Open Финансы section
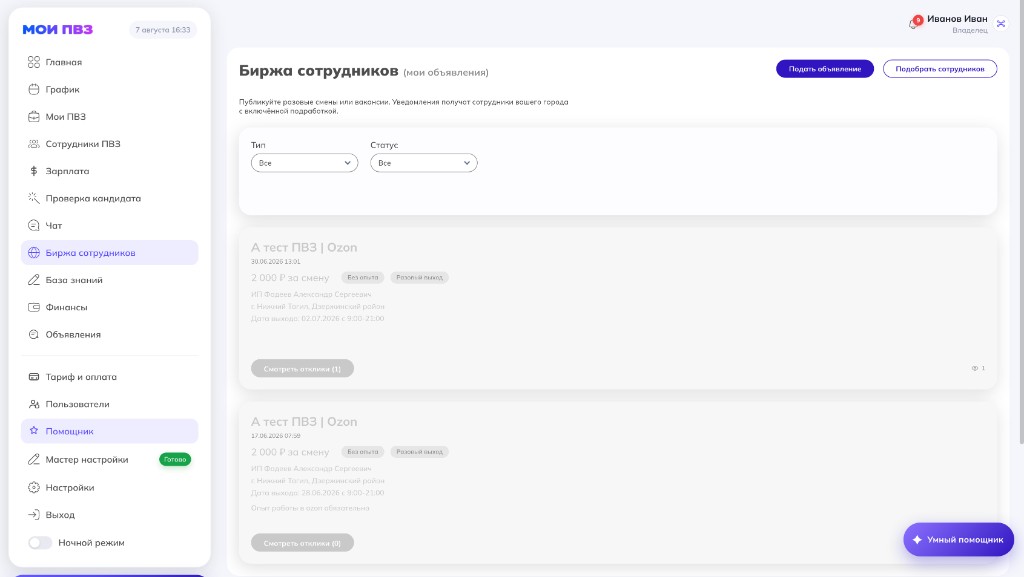This screenshot has height=577, width=1024. [x=110, y=307]
